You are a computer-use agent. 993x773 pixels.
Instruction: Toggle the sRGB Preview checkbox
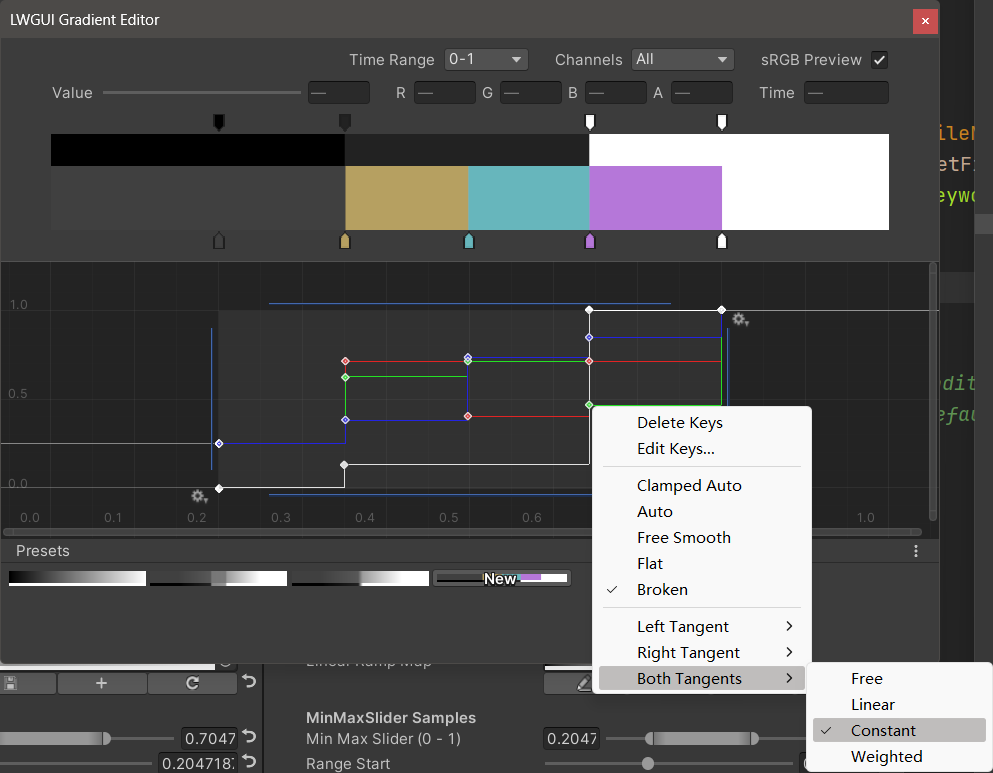click(x=879, y=60)
